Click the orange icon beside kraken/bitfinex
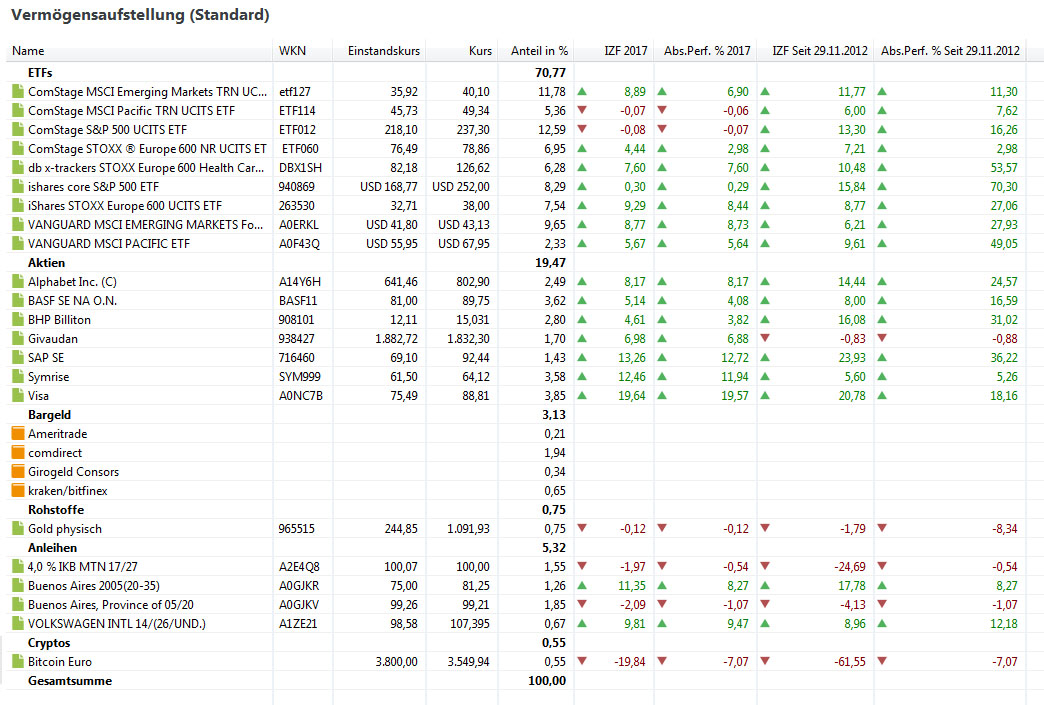The height and width of the screenshot is (705, 1044). pos(18,491)
